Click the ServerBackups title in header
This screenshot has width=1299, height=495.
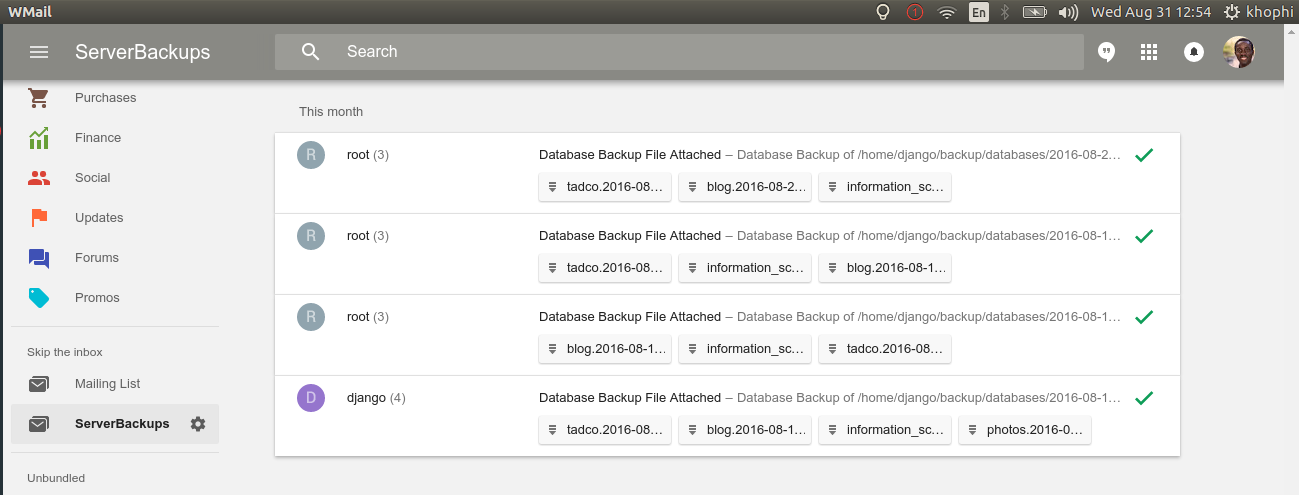[143, 52]
